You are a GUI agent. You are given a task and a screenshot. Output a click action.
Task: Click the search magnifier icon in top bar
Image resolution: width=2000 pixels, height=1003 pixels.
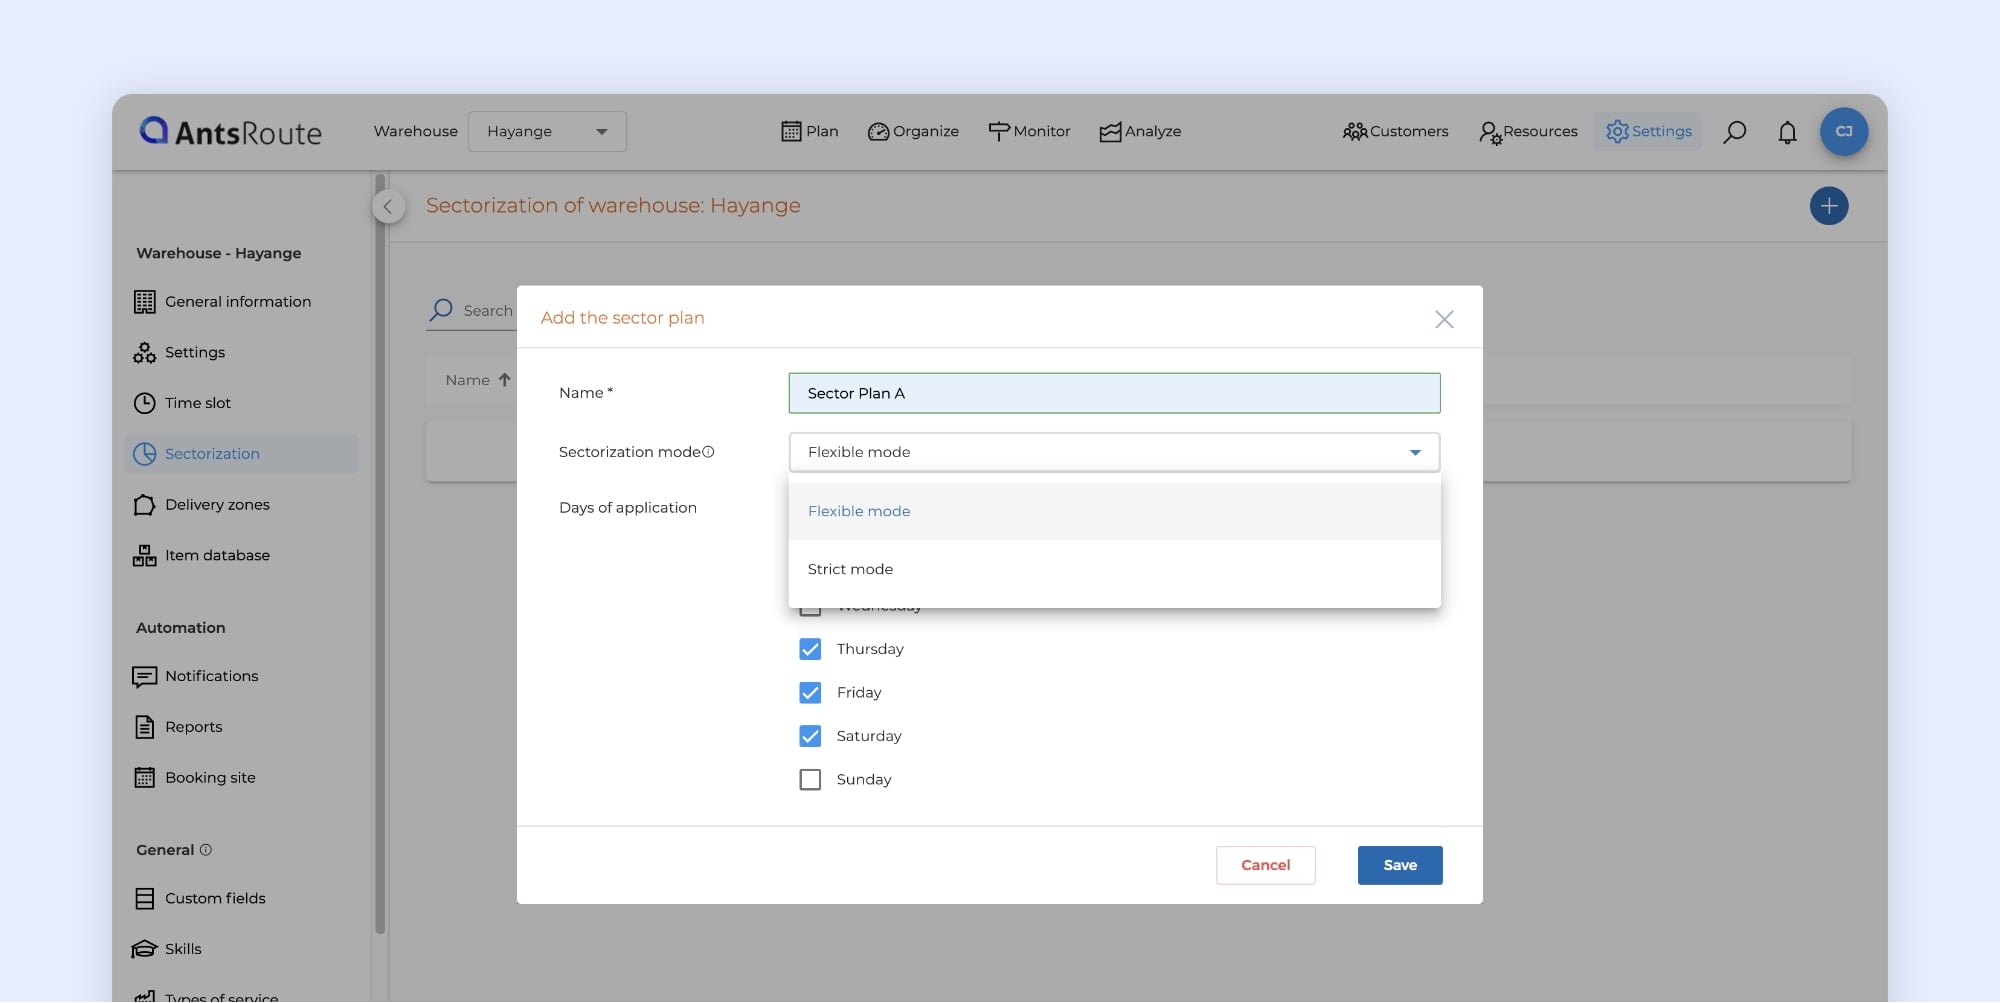click(1734, 132)
